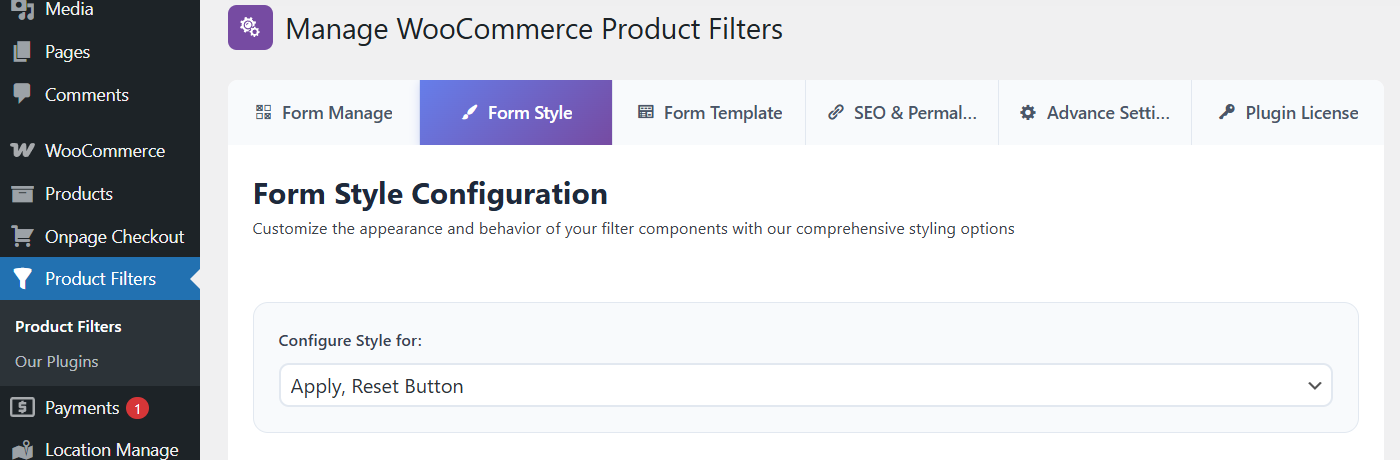Select the Form Style tab

[x=516, y=113]
